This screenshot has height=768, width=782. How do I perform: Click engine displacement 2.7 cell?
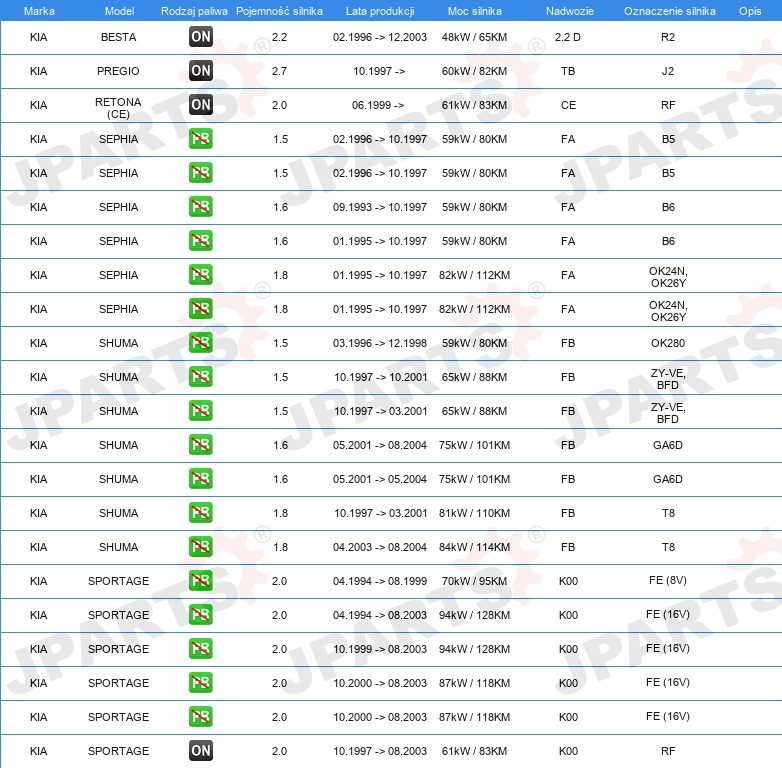[x=279, y=71]
